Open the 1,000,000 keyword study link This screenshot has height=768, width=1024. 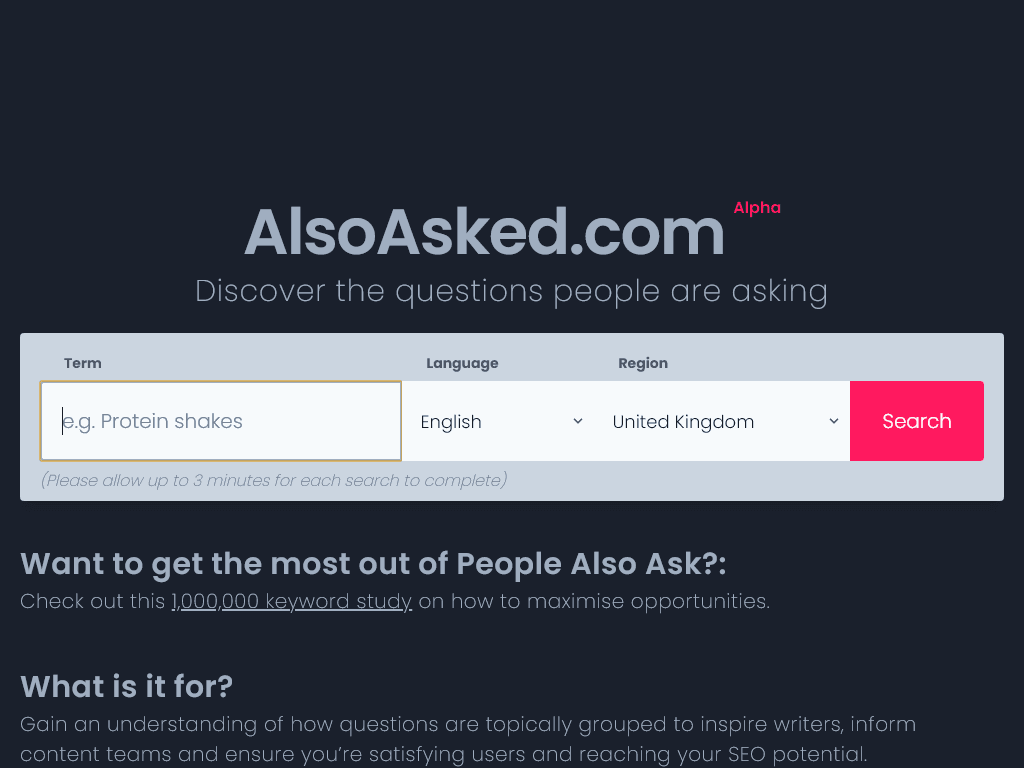291,601
